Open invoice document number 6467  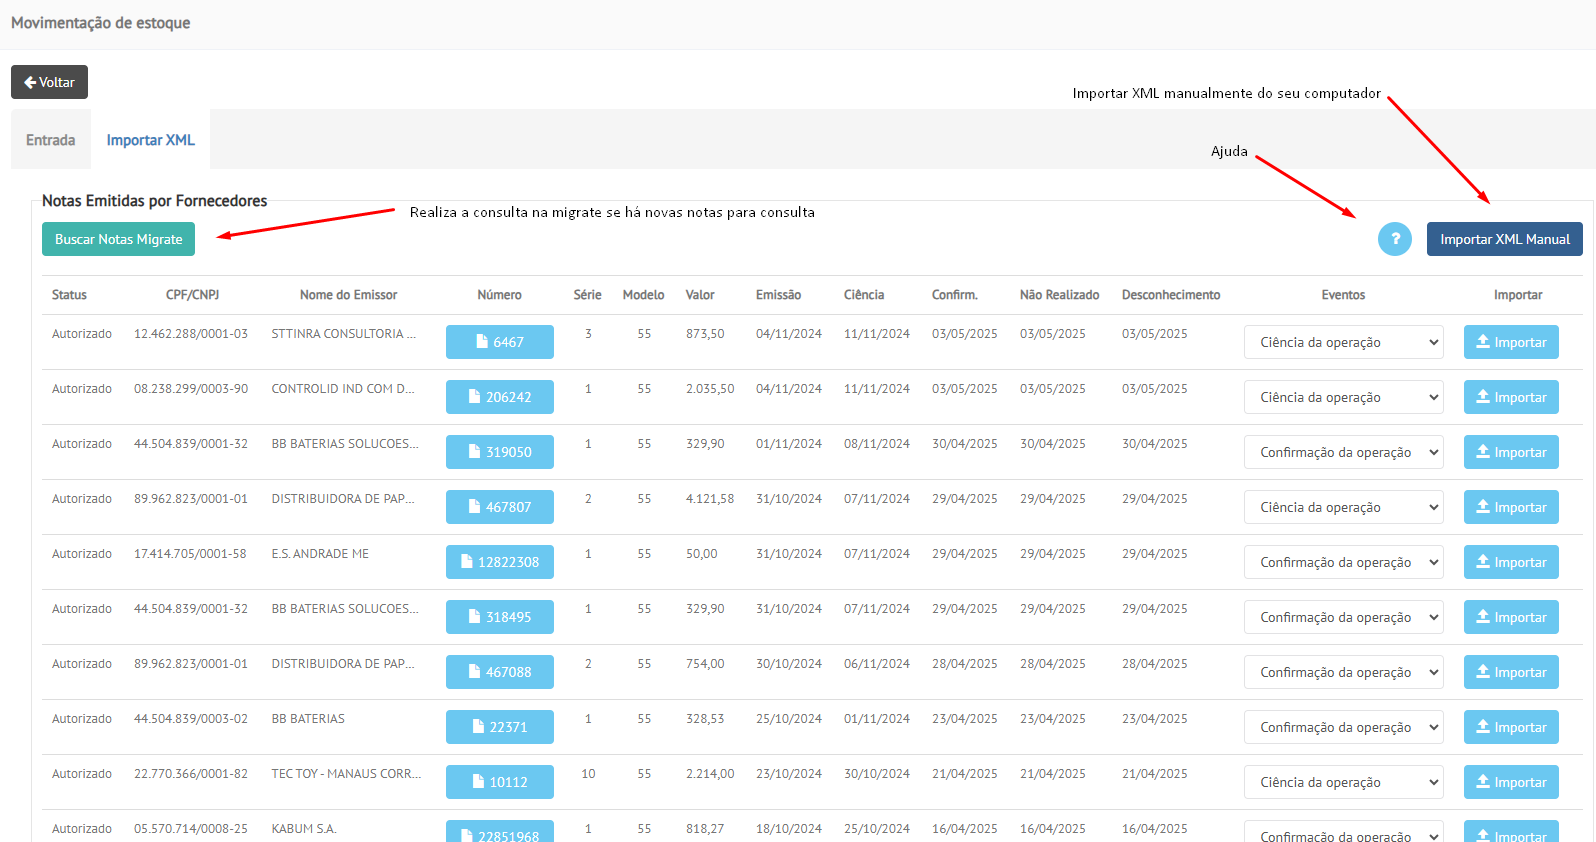[x=499, y=342]
